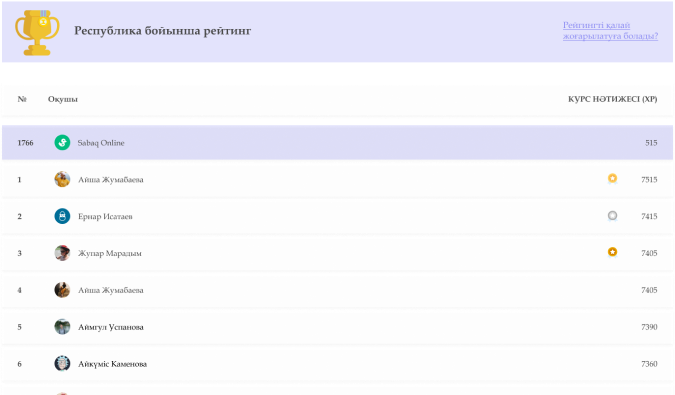Open the link on how to raise your rating
Image resolution: width=675 pixels, height=395 pixels.
610,31
